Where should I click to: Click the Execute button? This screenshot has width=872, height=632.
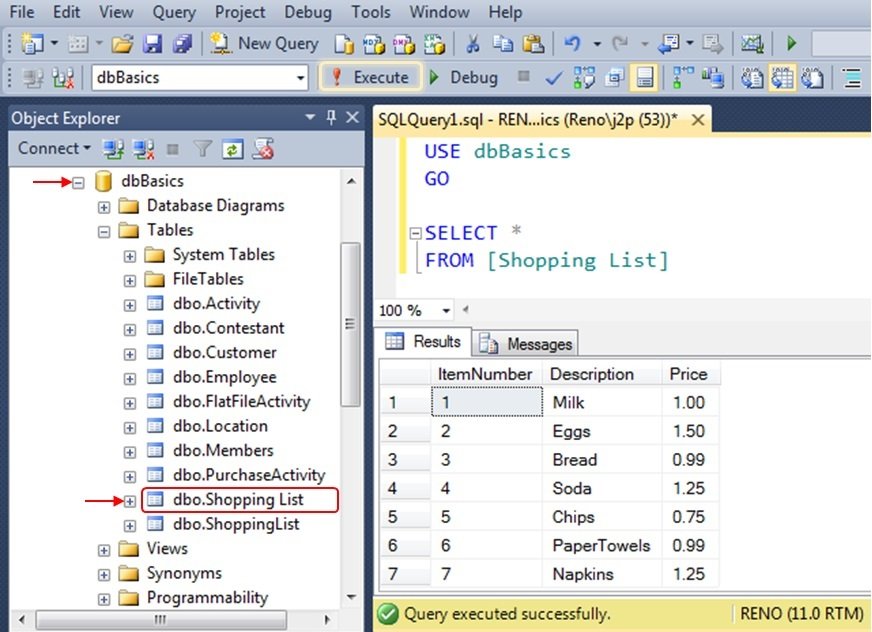369,77
